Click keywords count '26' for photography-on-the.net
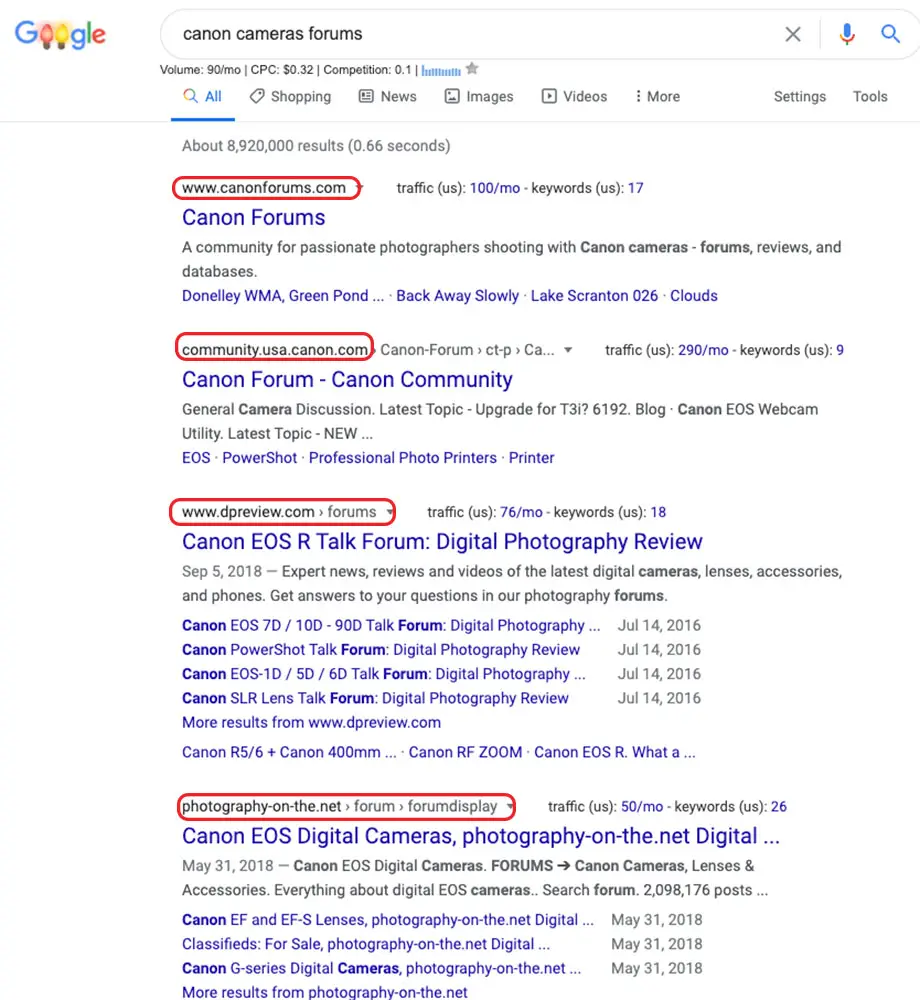 (778, 807)
